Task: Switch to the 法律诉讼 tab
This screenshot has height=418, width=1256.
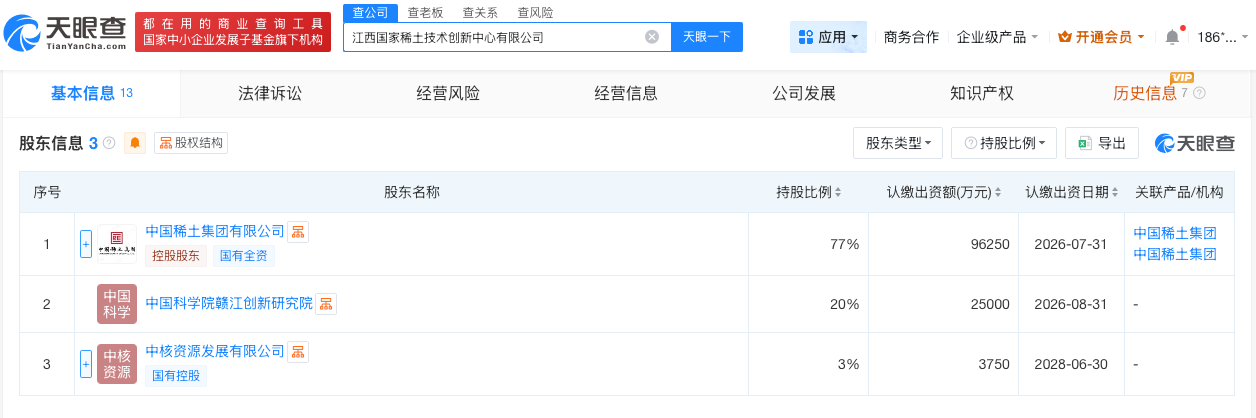Action: pos(270,93)
